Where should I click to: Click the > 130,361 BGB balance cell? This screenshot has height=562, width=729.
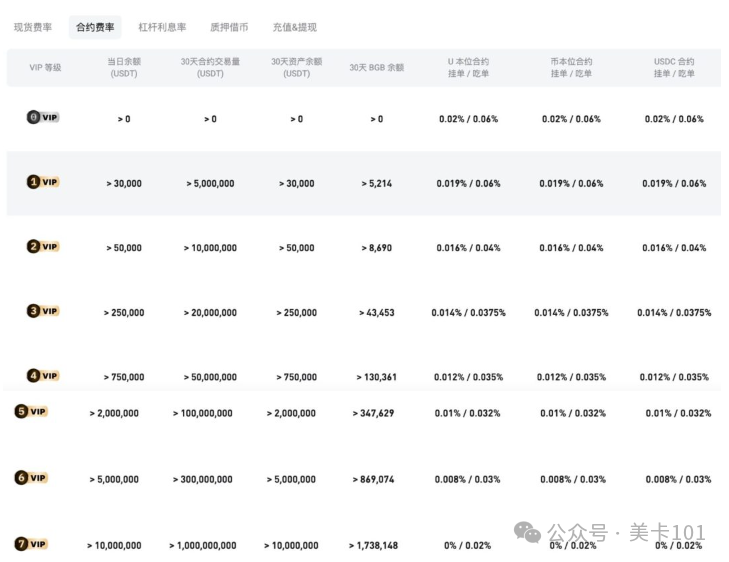click(x=377, y=377)
